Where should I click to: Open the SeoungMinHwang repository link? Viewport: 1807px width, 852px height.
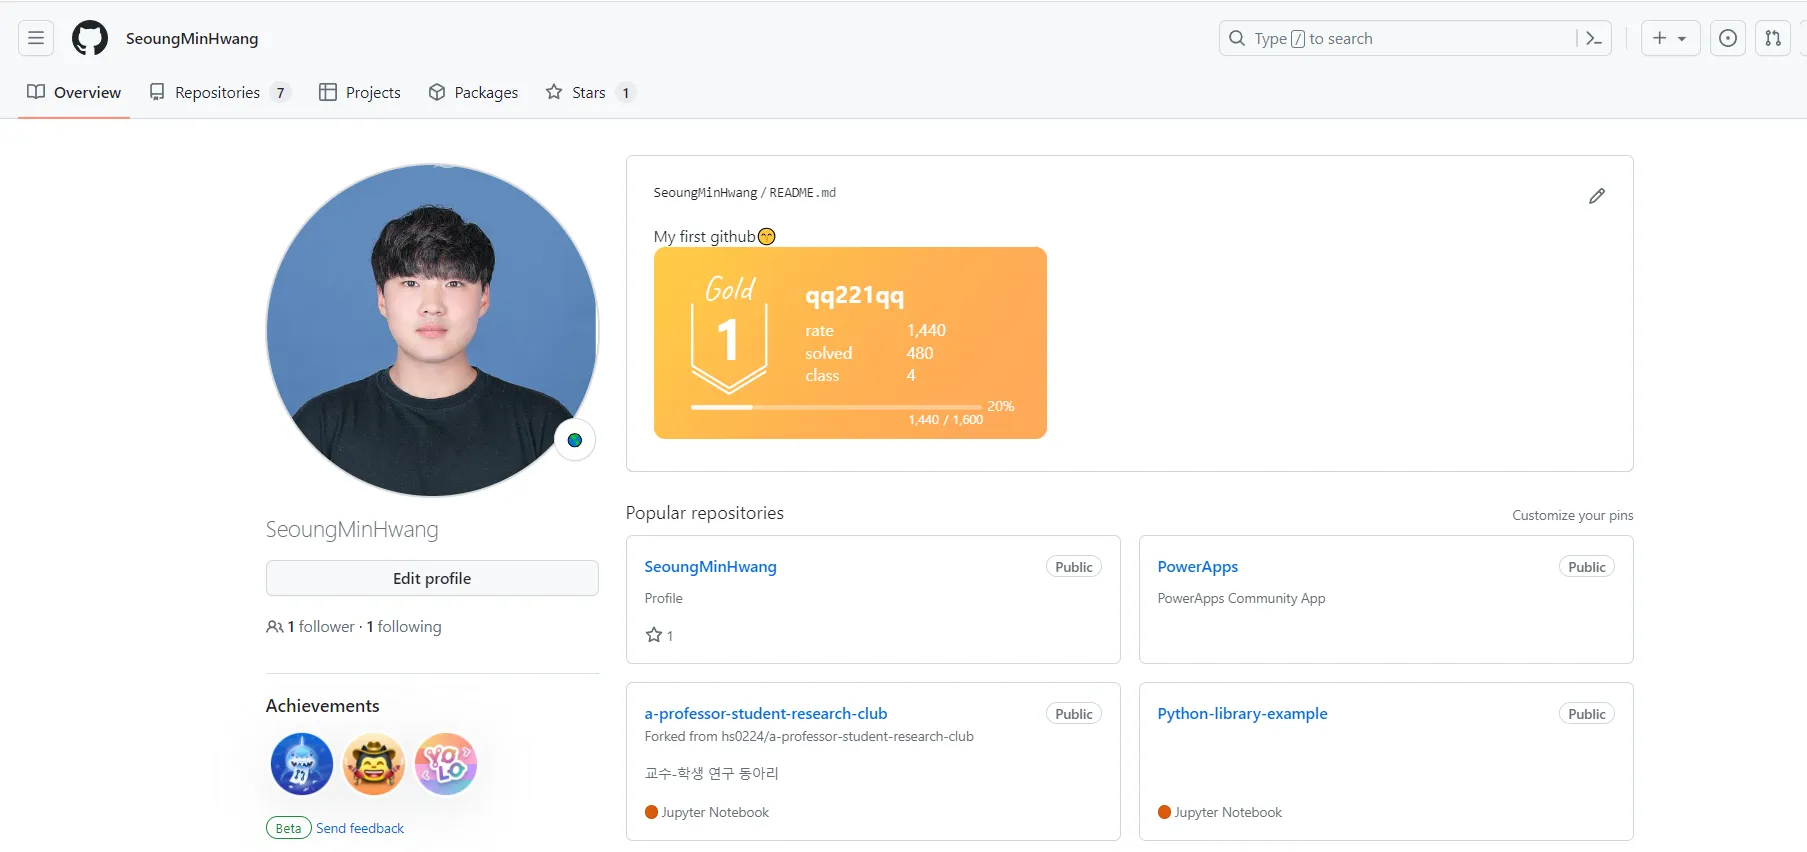click(710, 566)
